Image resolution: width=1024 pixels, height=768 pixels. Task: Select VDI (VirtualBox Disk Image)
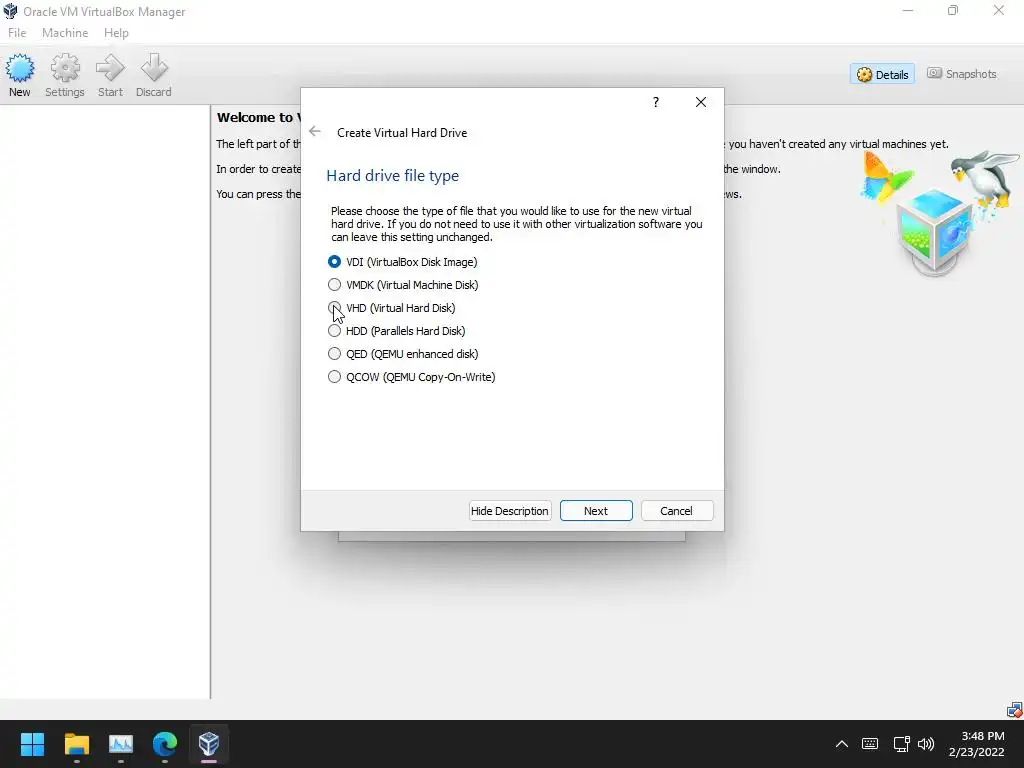coord(403,262)
